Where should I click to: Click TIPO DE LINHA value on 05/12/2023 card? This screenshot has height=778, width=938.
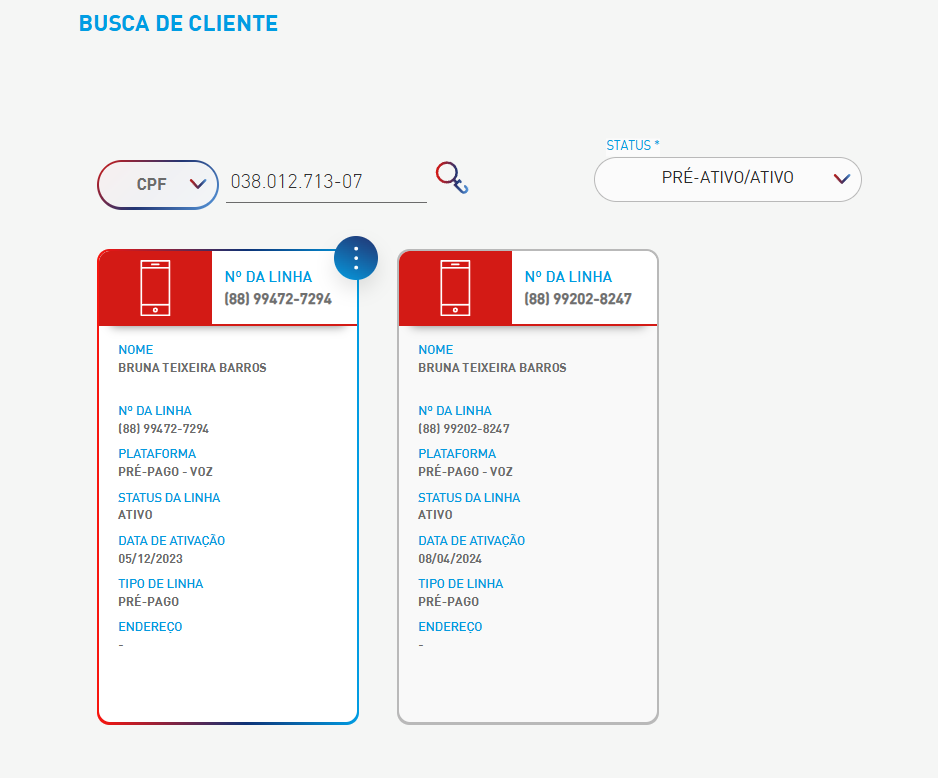pyautogui.click(x=148, y=602)
